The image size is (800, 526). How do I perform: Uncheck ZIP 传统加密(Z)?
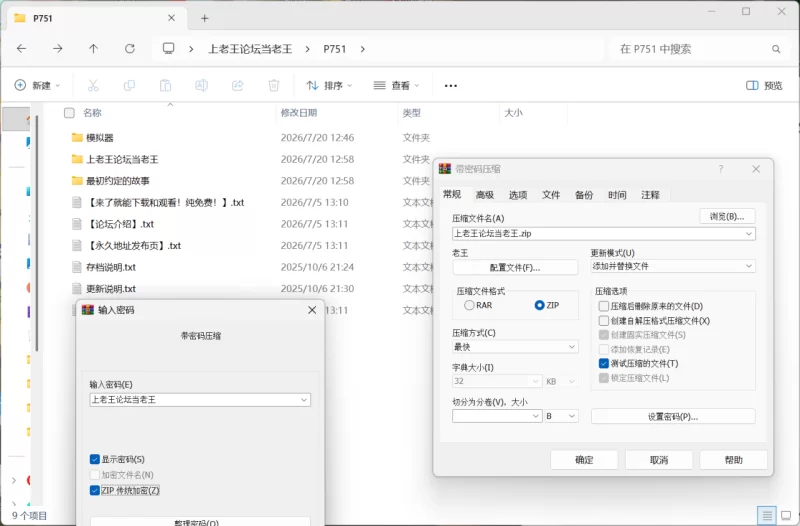click(x=94, y=490)
